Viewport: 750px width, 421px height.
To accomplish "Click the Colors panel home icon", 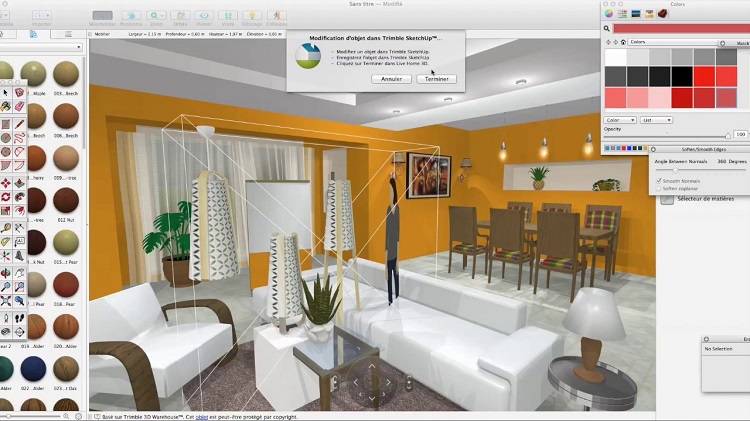I will [x=623, y=42].
